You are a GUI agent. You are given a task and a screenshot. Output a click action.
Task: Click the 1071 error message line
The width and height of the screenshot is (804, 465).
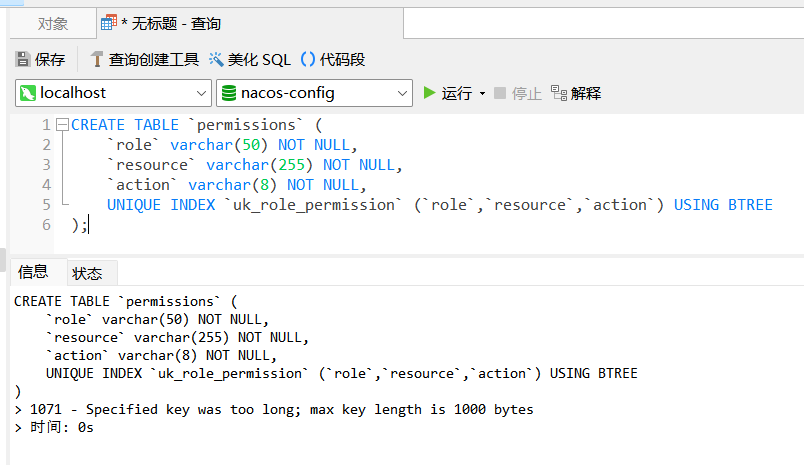[274, 409]
